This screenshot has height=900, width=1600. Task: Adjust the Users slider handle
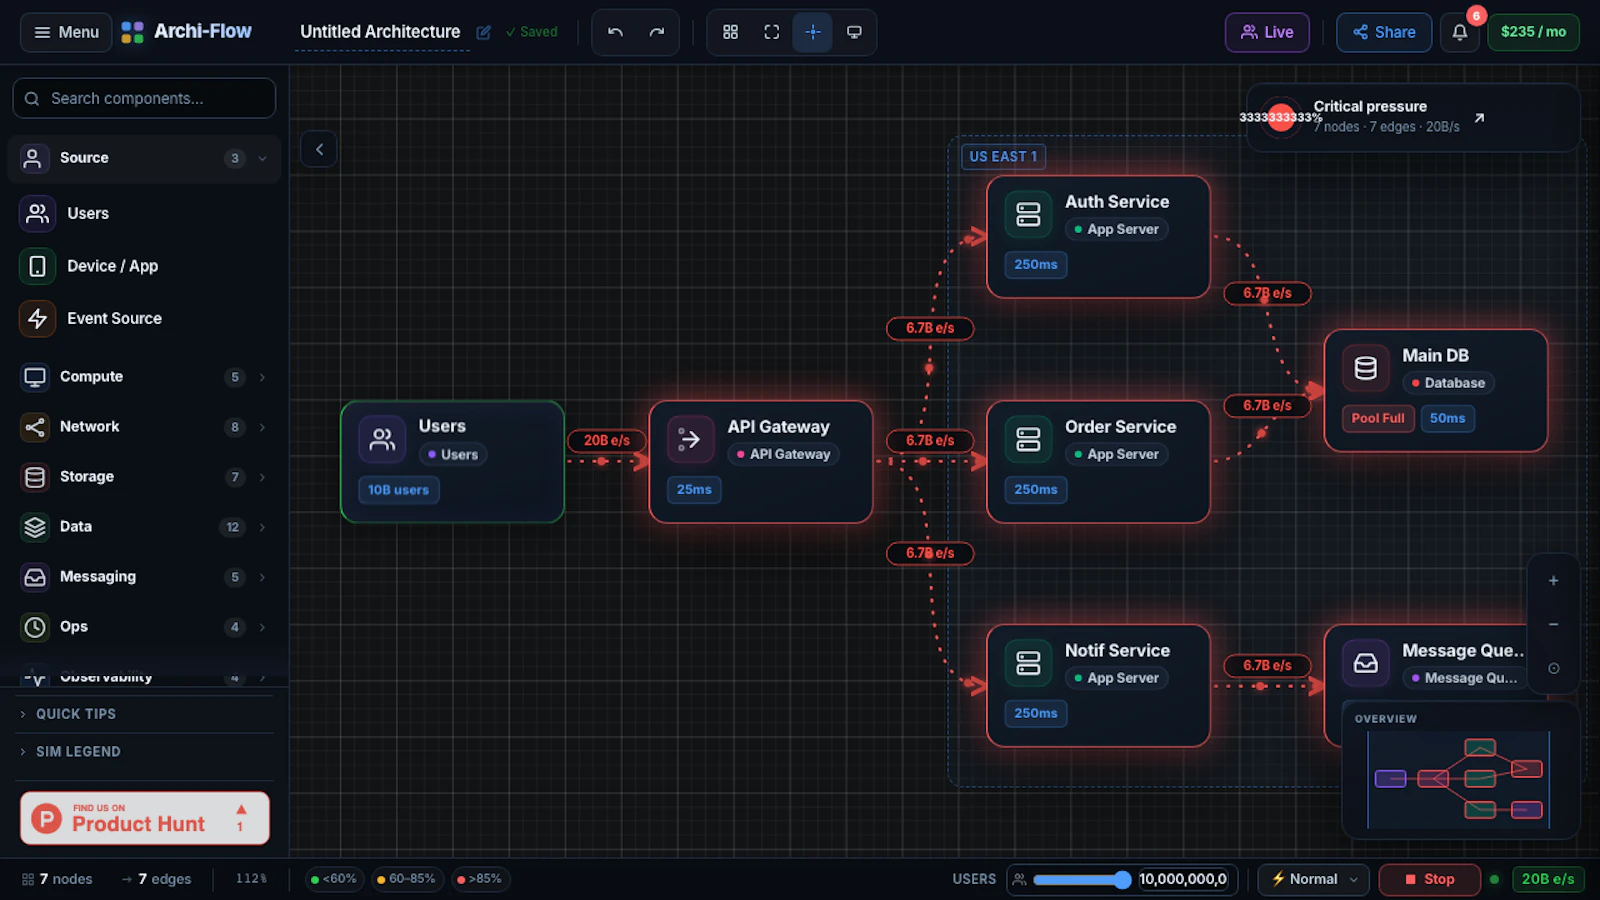click(x=1122, y=880)
